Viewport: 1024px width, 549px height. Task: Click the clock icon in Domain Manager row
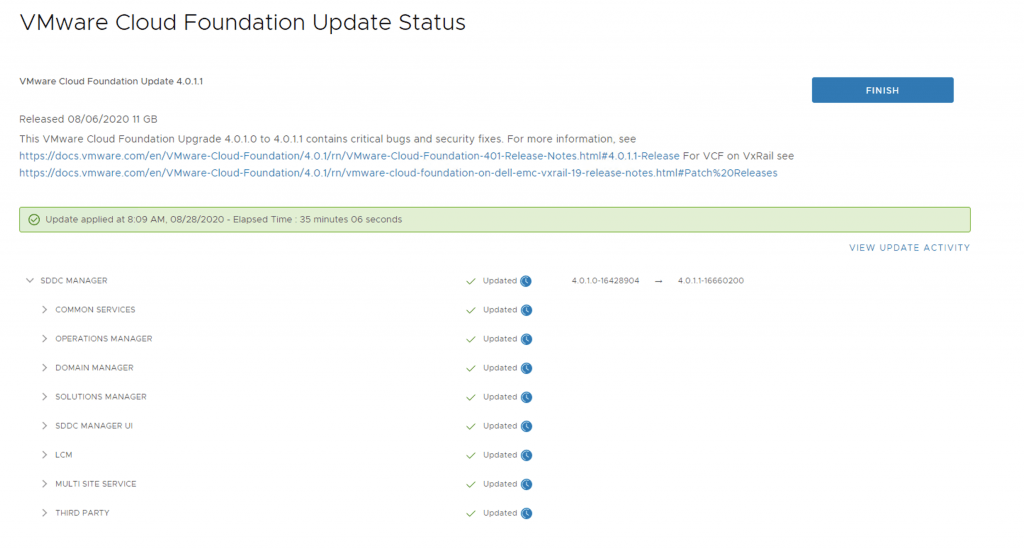(x=526, y=368)
